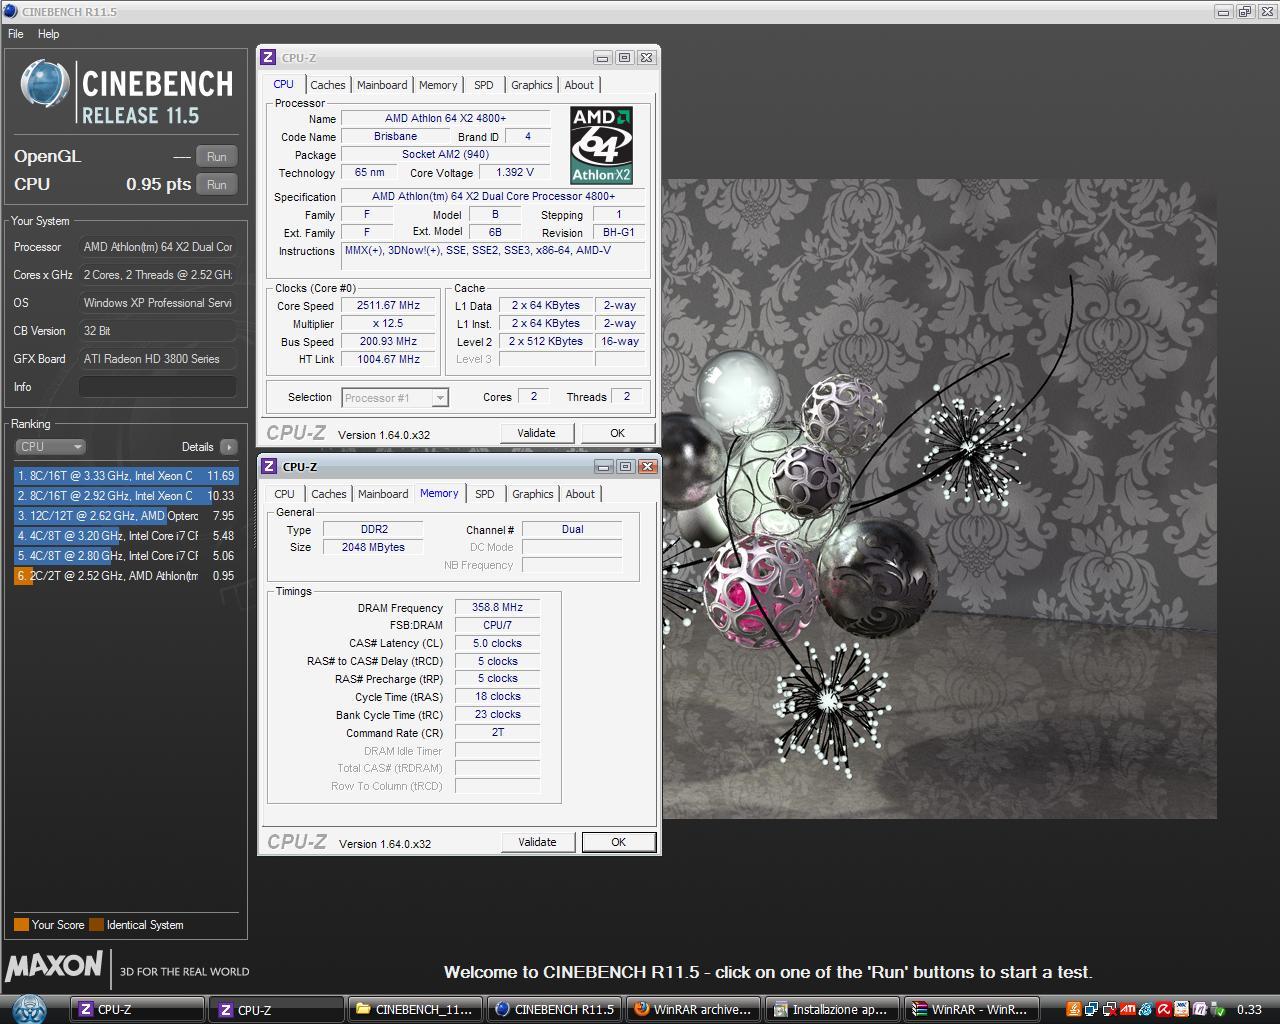
Task: Select ranking row 8C/16T @ 2.92 GHz Intel Xeon
Action: pyautogui.click(x=126, y=496)
